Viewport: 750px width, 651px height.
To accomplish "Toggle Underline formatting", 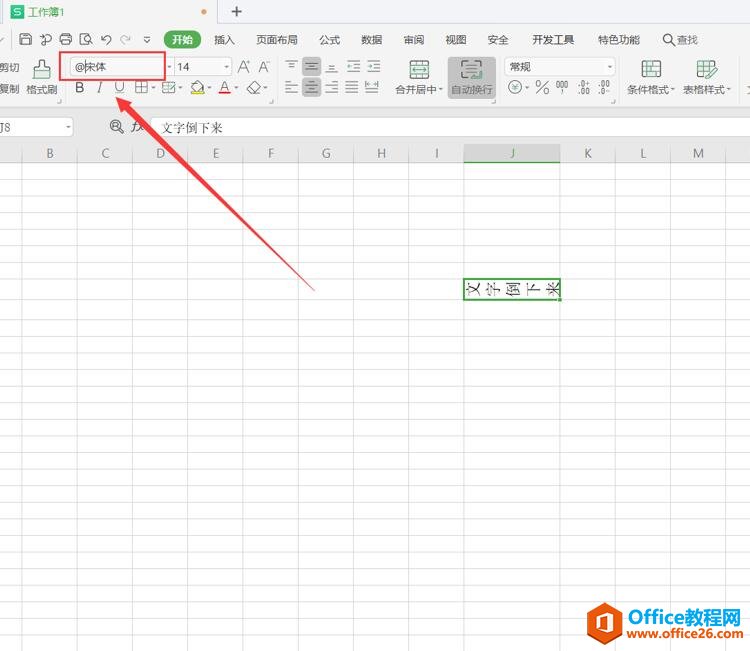I will click(x=119, y=87).
